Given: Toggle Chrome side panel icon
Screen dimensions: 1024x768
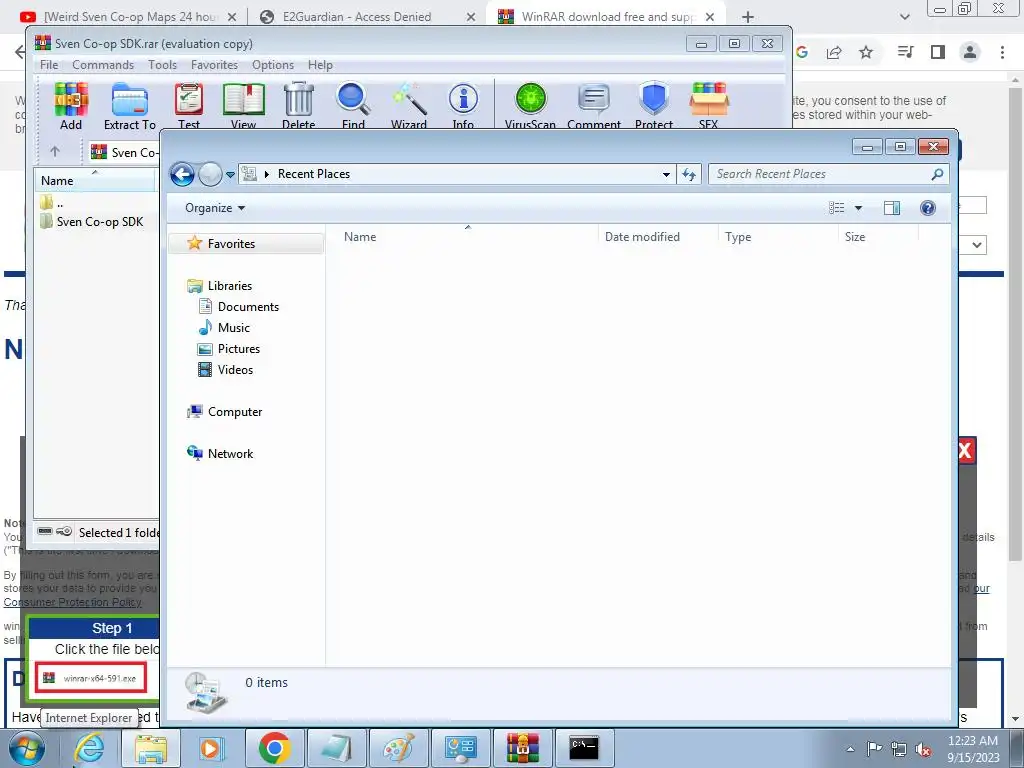Looking at the screenshot, I should click(938, 52).
